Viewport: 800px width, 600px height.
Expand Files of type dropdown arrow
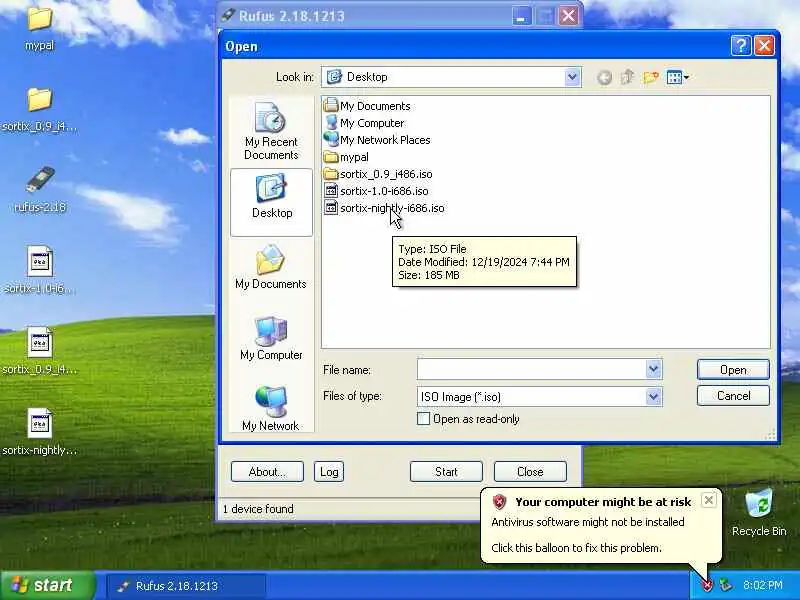click(x=653, y=396)
